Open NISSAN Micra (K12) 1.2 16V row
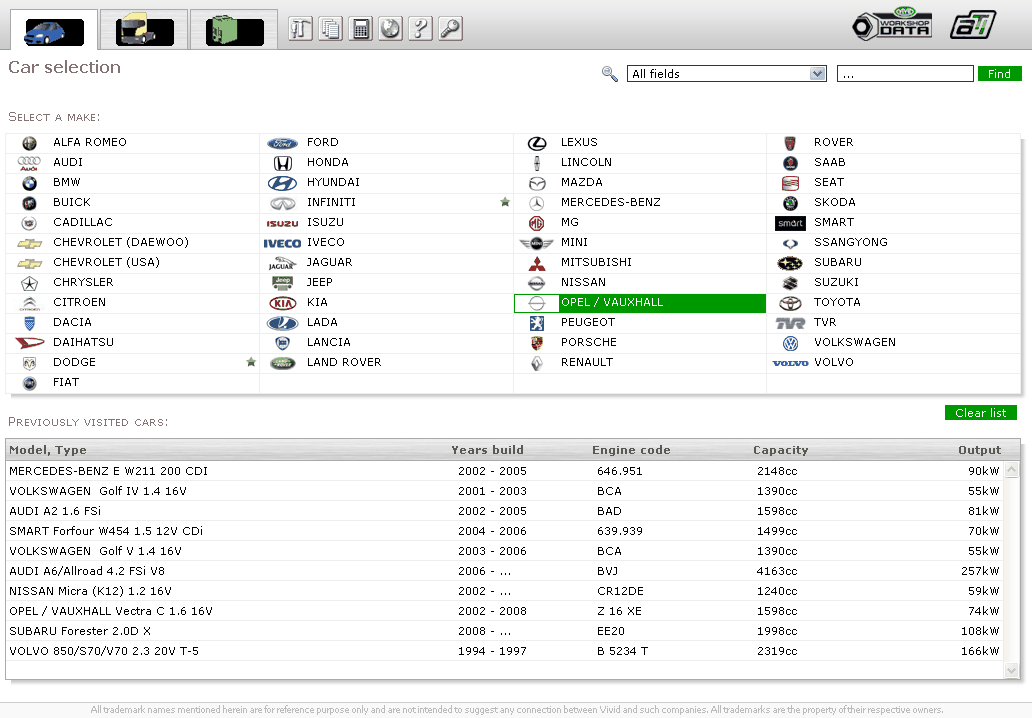The height and width of the screenshot is (718, 1032). click(x=505, y=591)
